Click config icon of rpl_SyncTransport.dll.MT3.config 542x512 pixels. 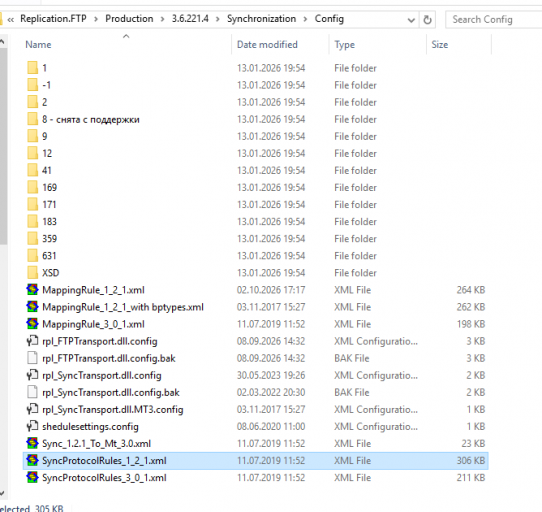32,409
